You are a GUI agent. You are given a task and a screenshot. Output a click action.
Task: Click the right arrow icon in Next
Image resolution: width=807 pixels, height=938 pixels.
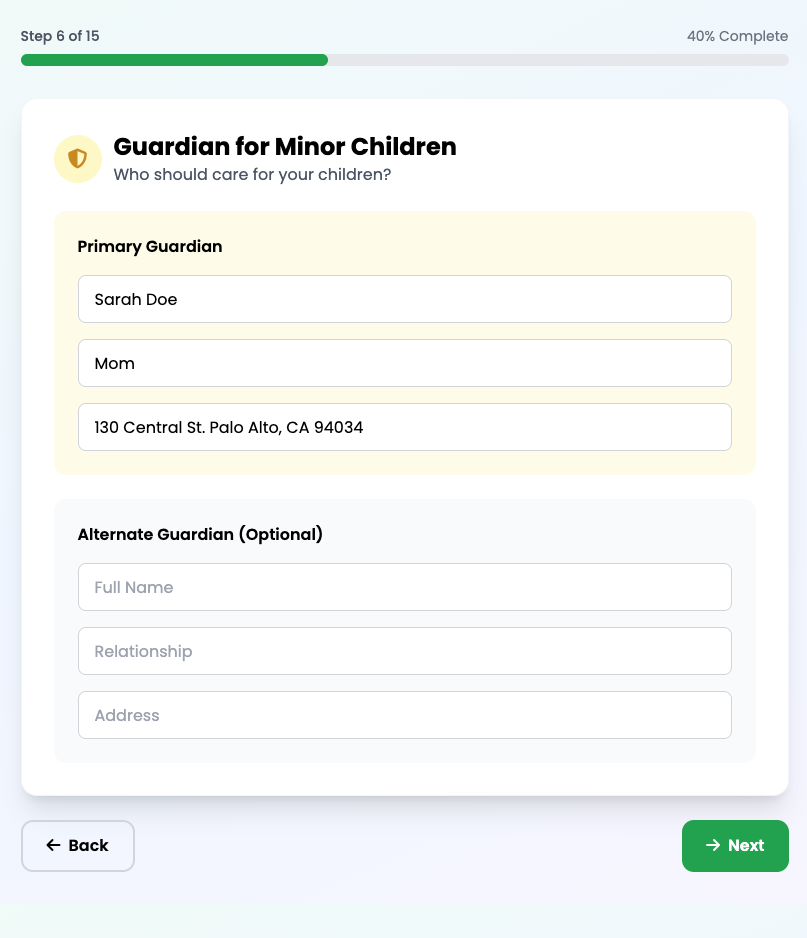point(713,846)
